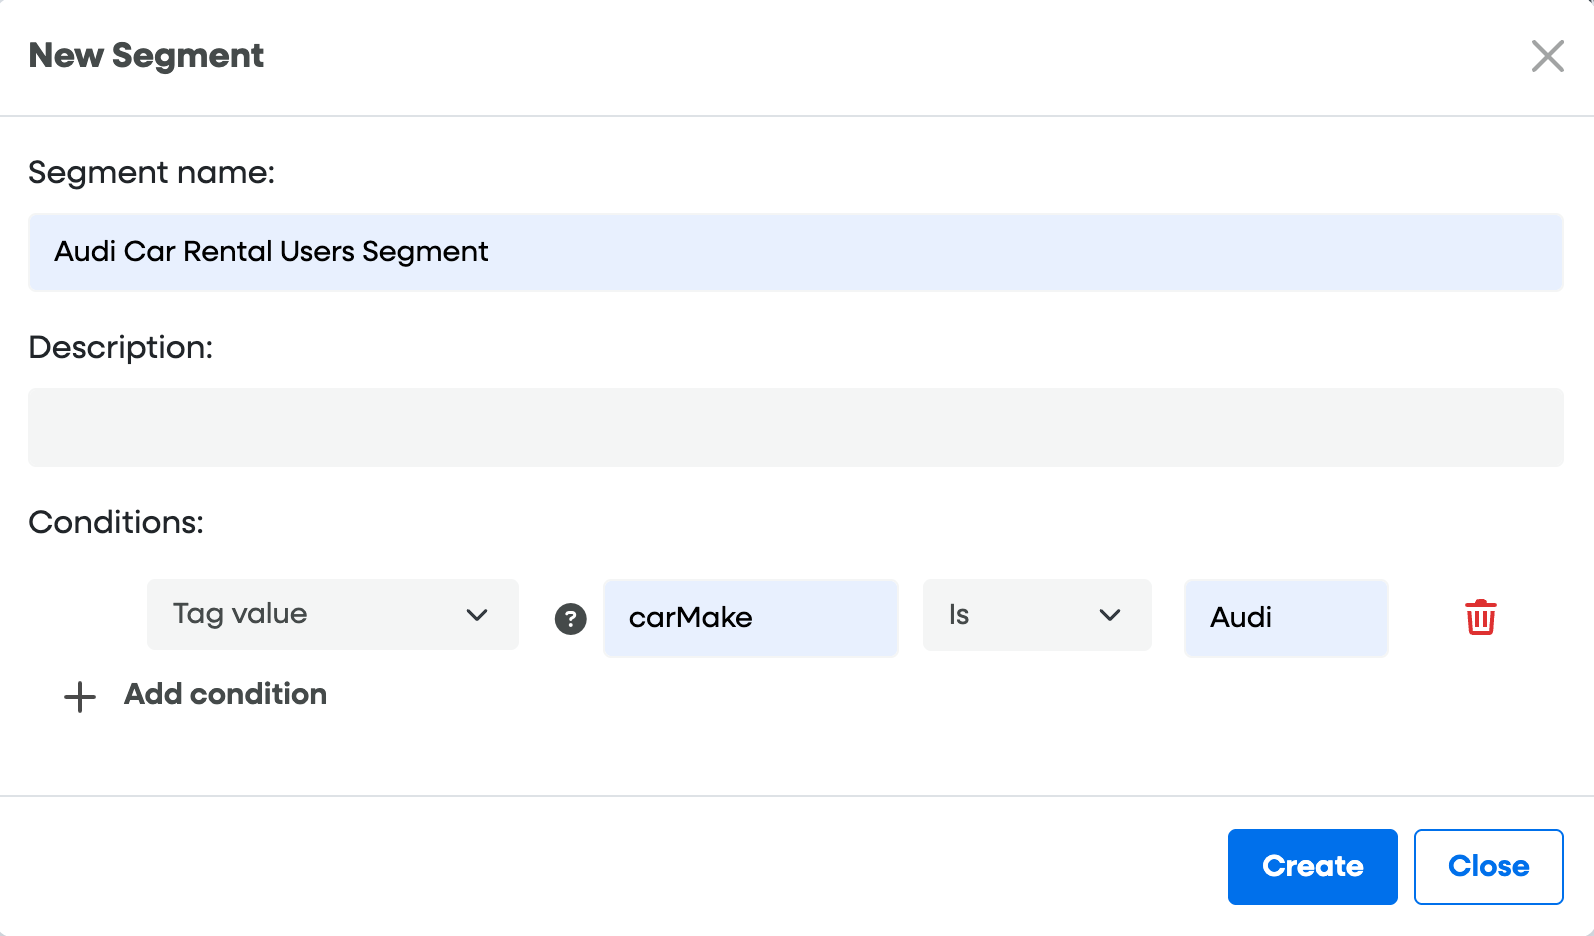
Task: Click the question mark help icon
Action: coord(570,619)
